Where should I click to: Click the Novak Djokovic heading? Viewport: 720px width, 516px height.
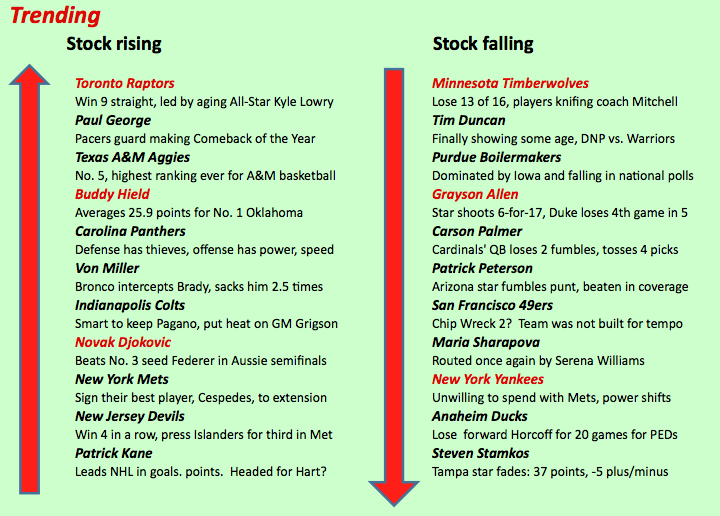[x=123, y=342]
